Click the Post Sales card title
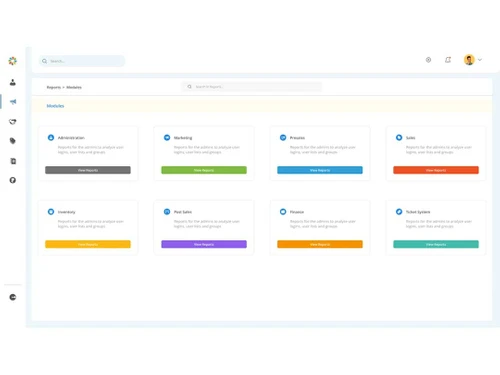The height and width of the screenshot is (375, 500). coord(183,212)
